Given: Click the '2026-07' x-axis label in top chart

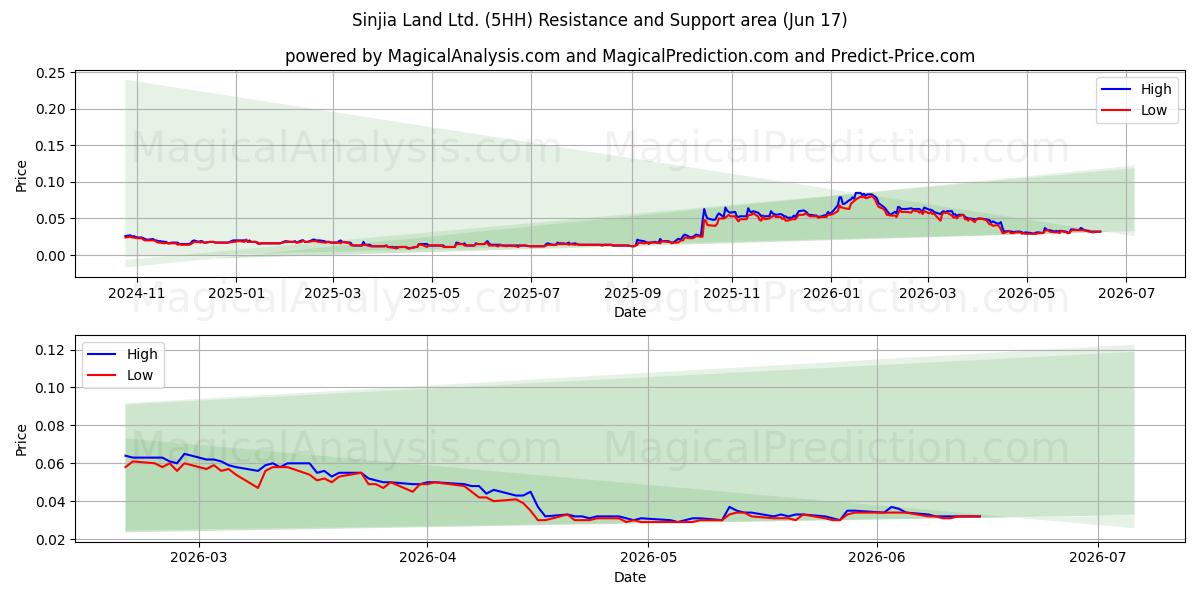Looking at the screenshot, I should 1126,294.
